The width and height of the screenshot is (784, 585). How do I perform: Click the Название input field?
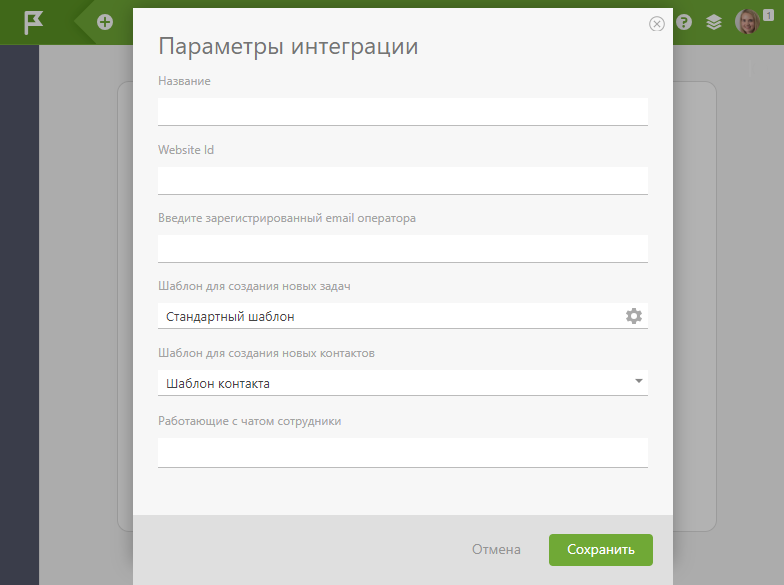pyautogui.click(x=402, y=112)
